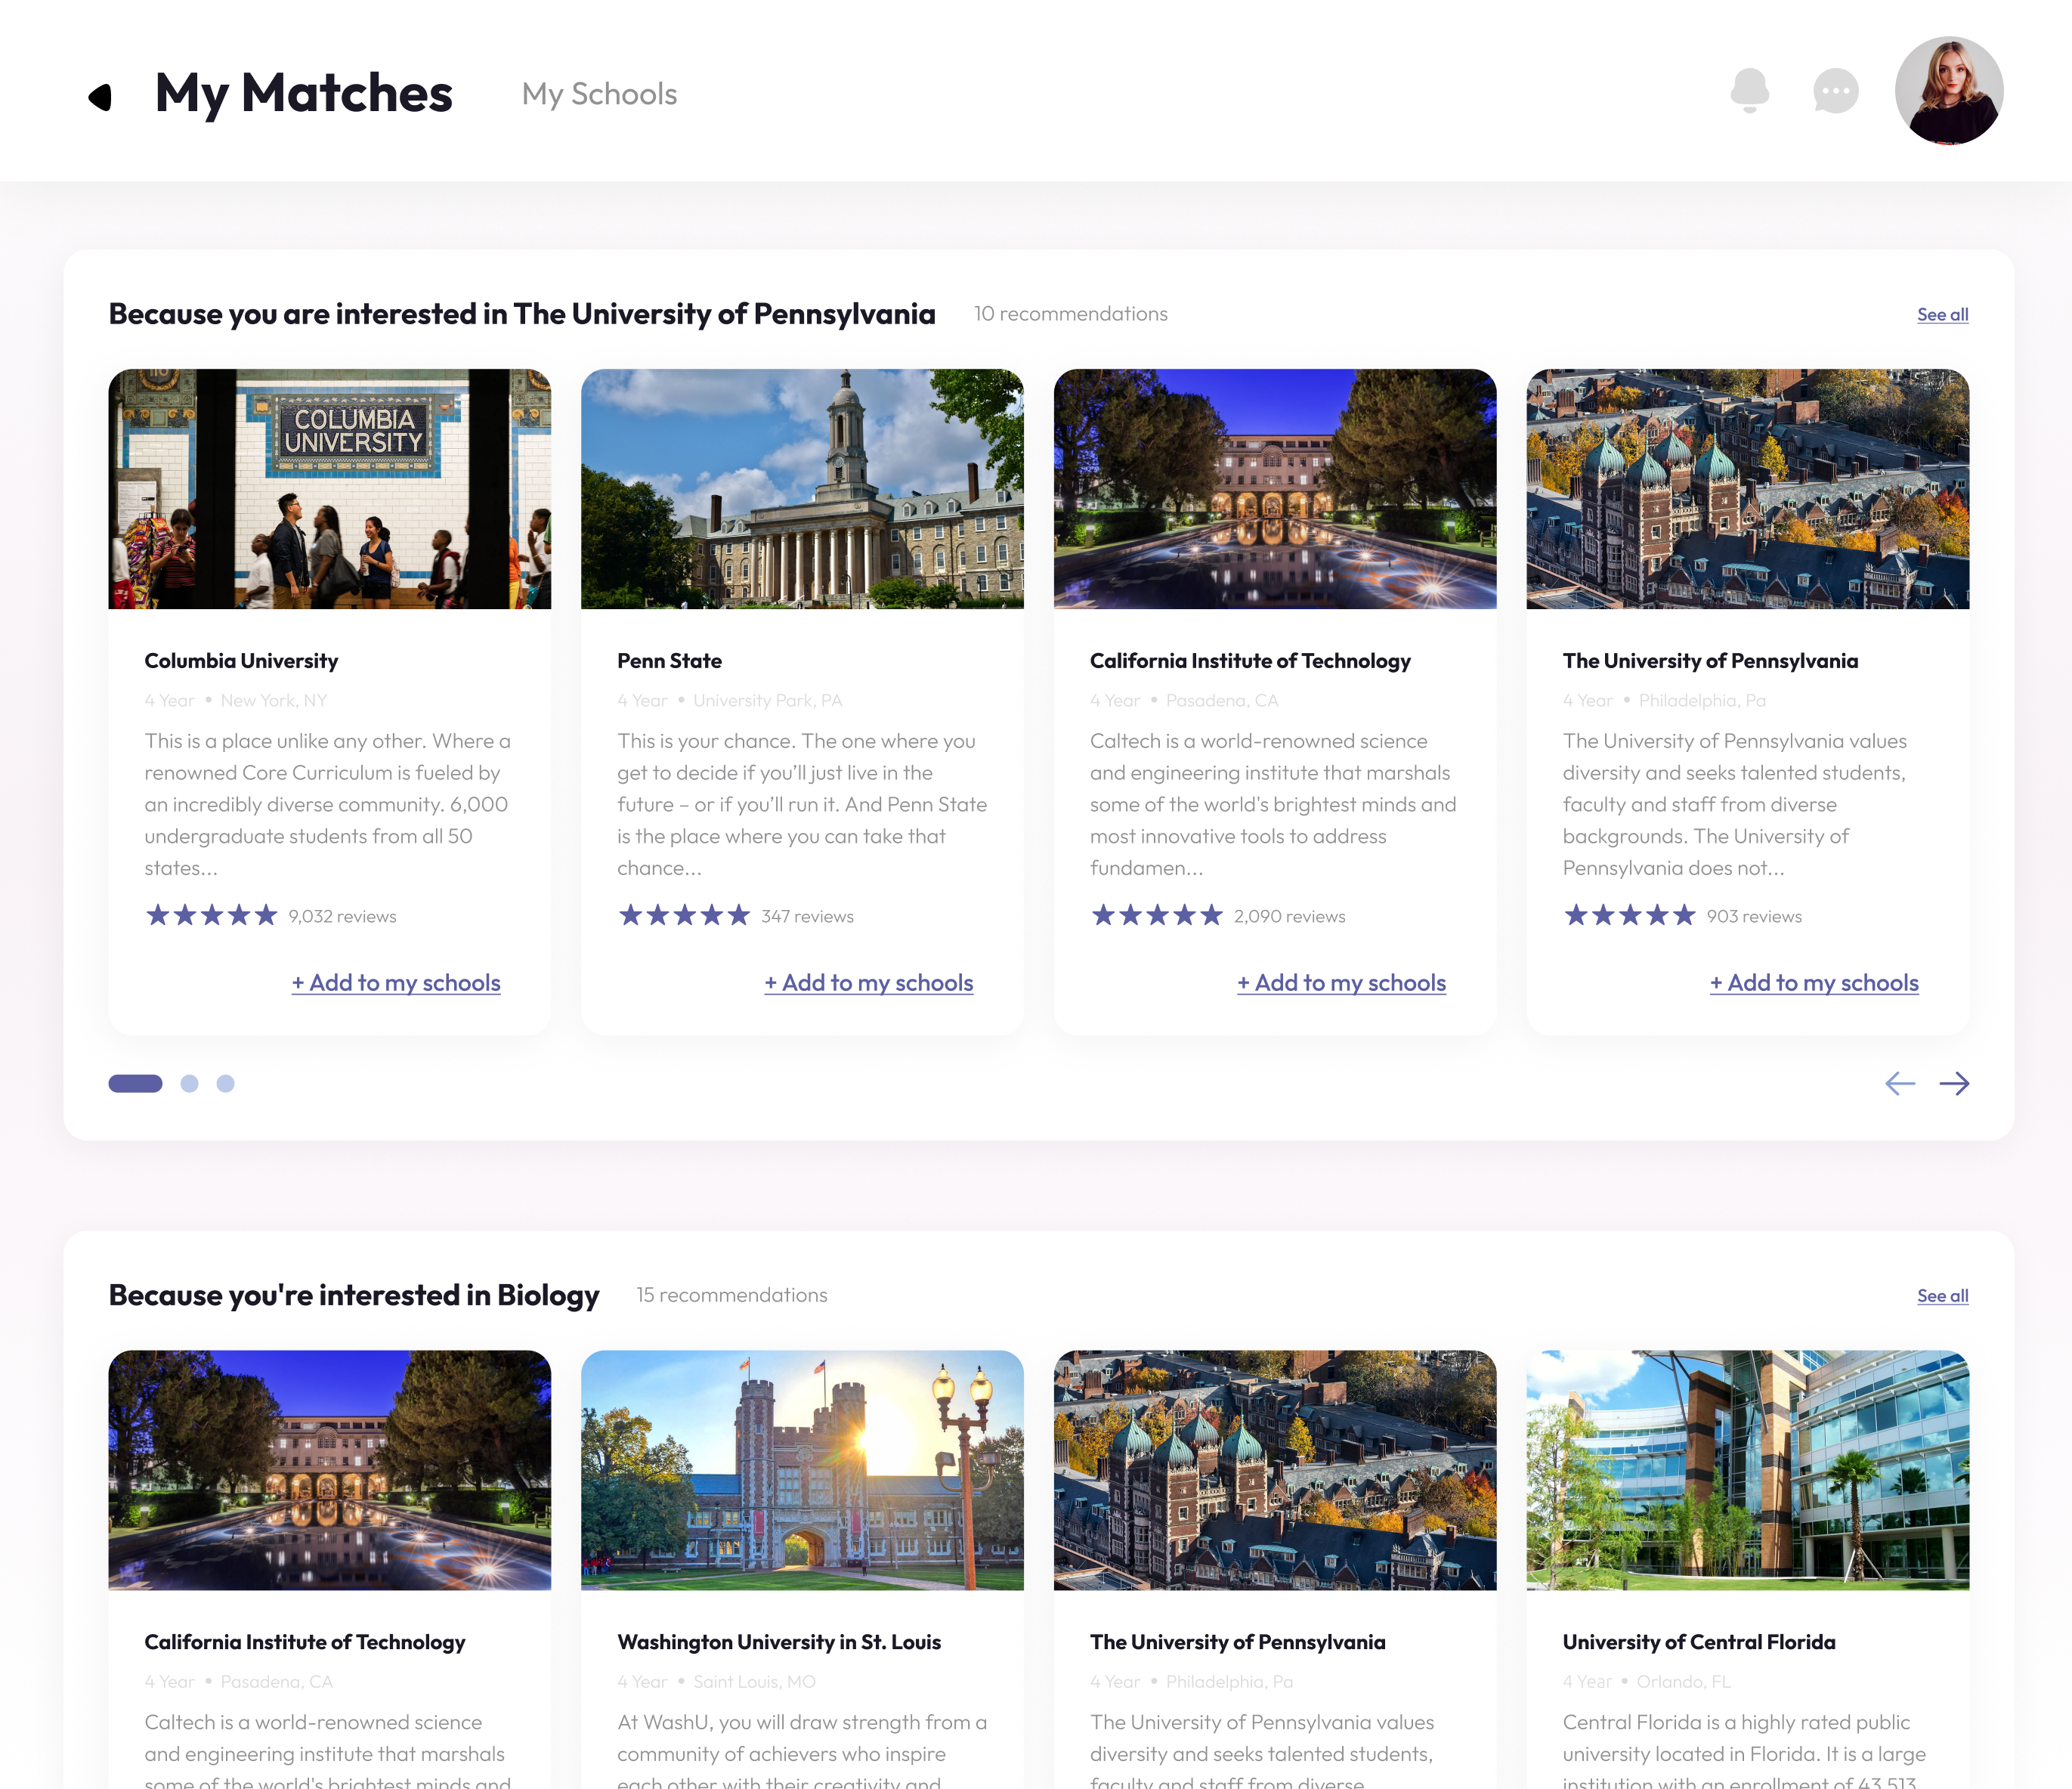The height and width of the screenshot is (1789, 2072).
Task: Click the University Park, PA location text
Action: click(768, 700)
